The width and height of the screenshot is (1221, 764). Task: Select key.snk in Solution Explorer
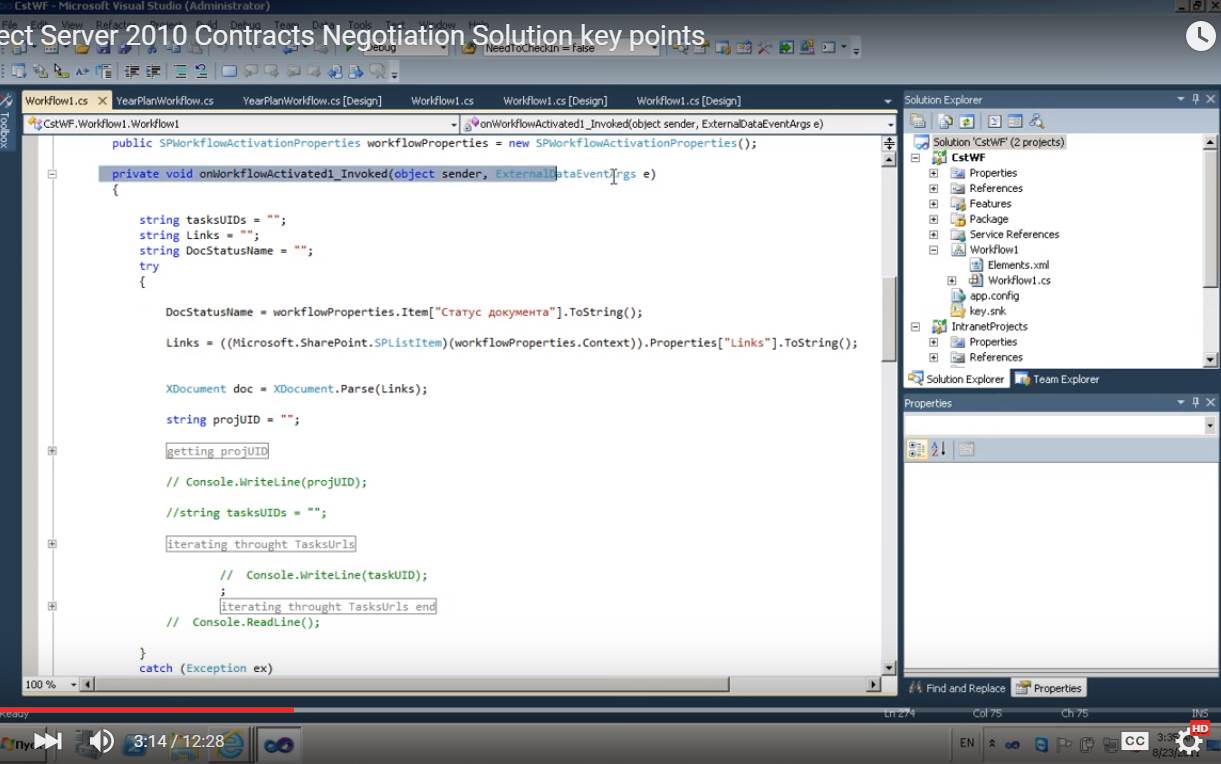(988, 311)
